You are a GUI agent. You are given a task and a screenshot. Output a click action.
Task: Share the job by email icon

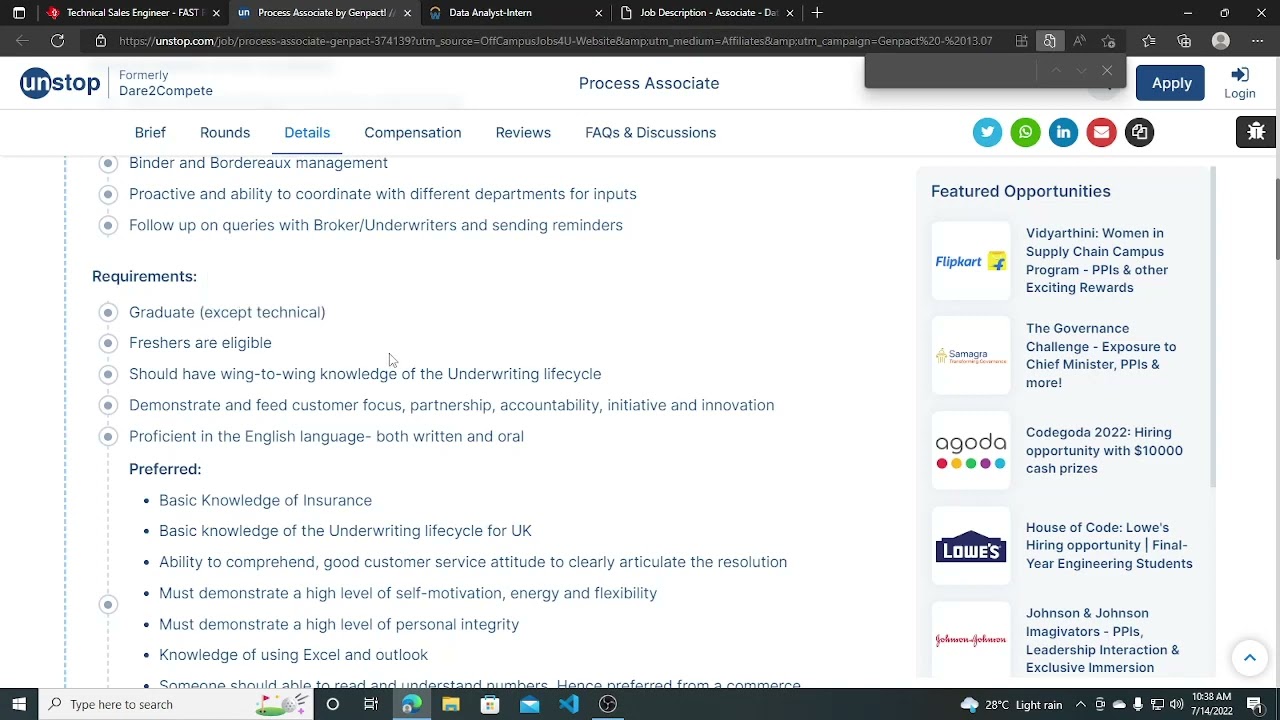pyautogui.click(x=1101, y=132)
